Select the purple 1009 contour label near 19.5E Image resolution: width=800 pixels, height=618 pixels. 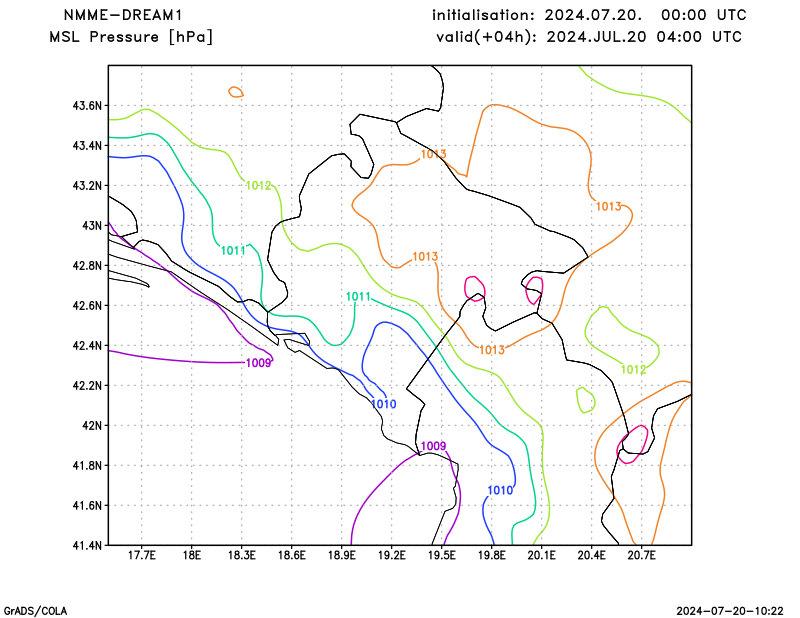(434, 446)
